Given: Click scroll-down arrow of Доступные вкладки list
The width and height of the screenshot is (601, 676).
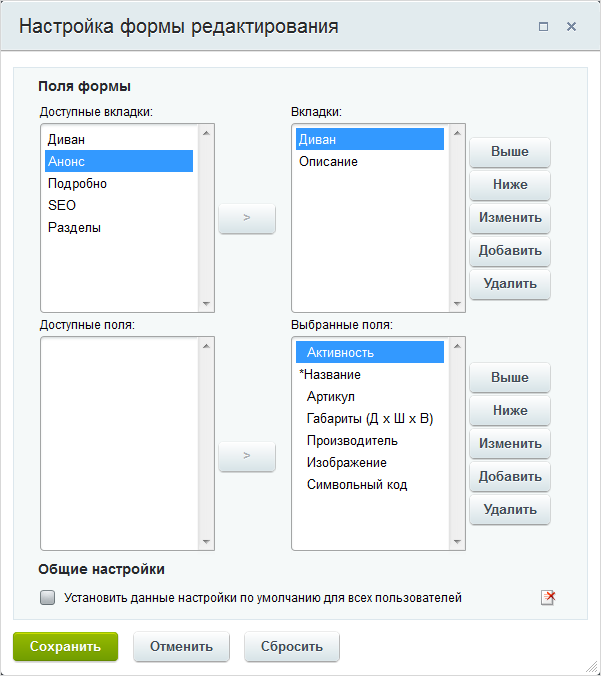Looking at the screenshot, I should [206, 304].
